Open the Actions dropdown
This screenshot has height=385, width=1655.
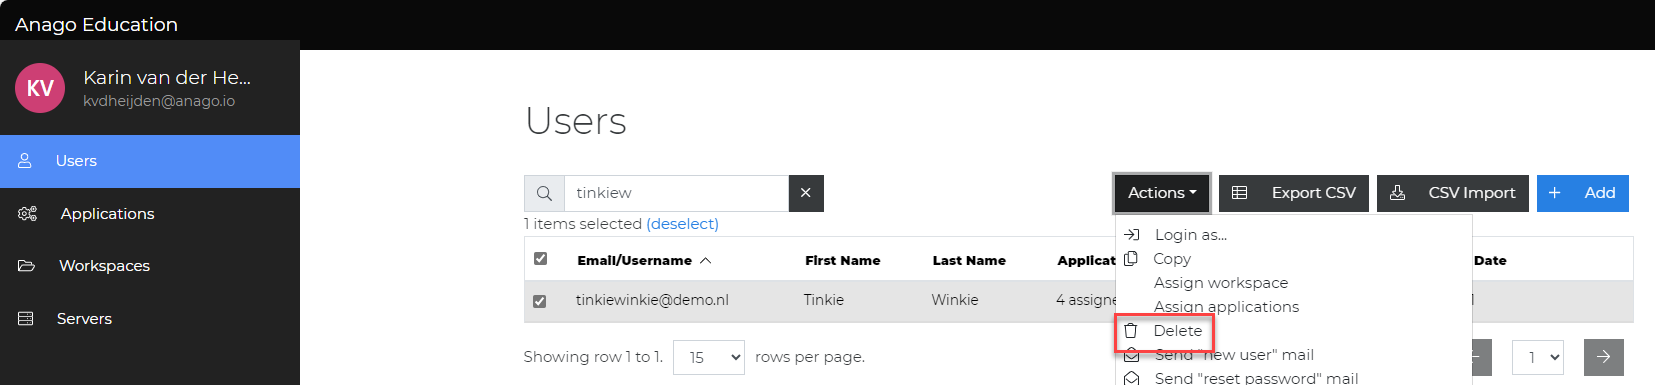[x=1162, y=193]
